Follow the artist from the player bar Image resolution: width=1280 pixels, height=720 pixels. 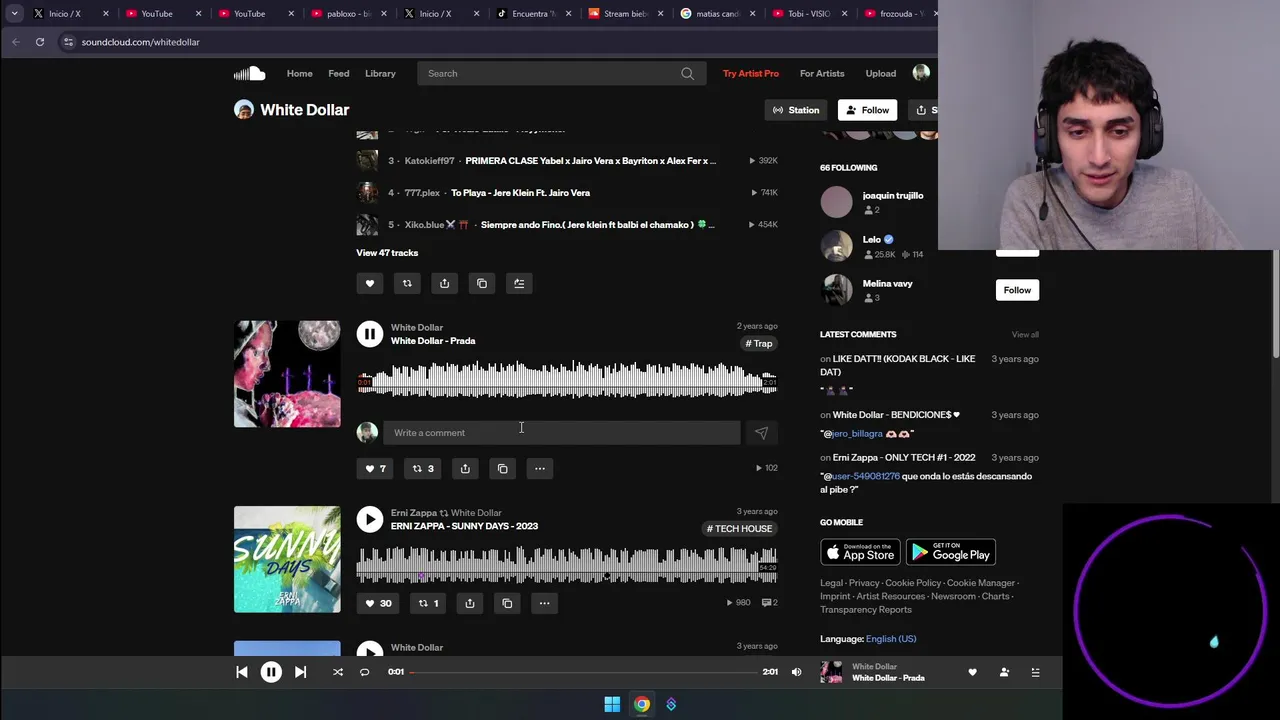[x=1004, y=672]
